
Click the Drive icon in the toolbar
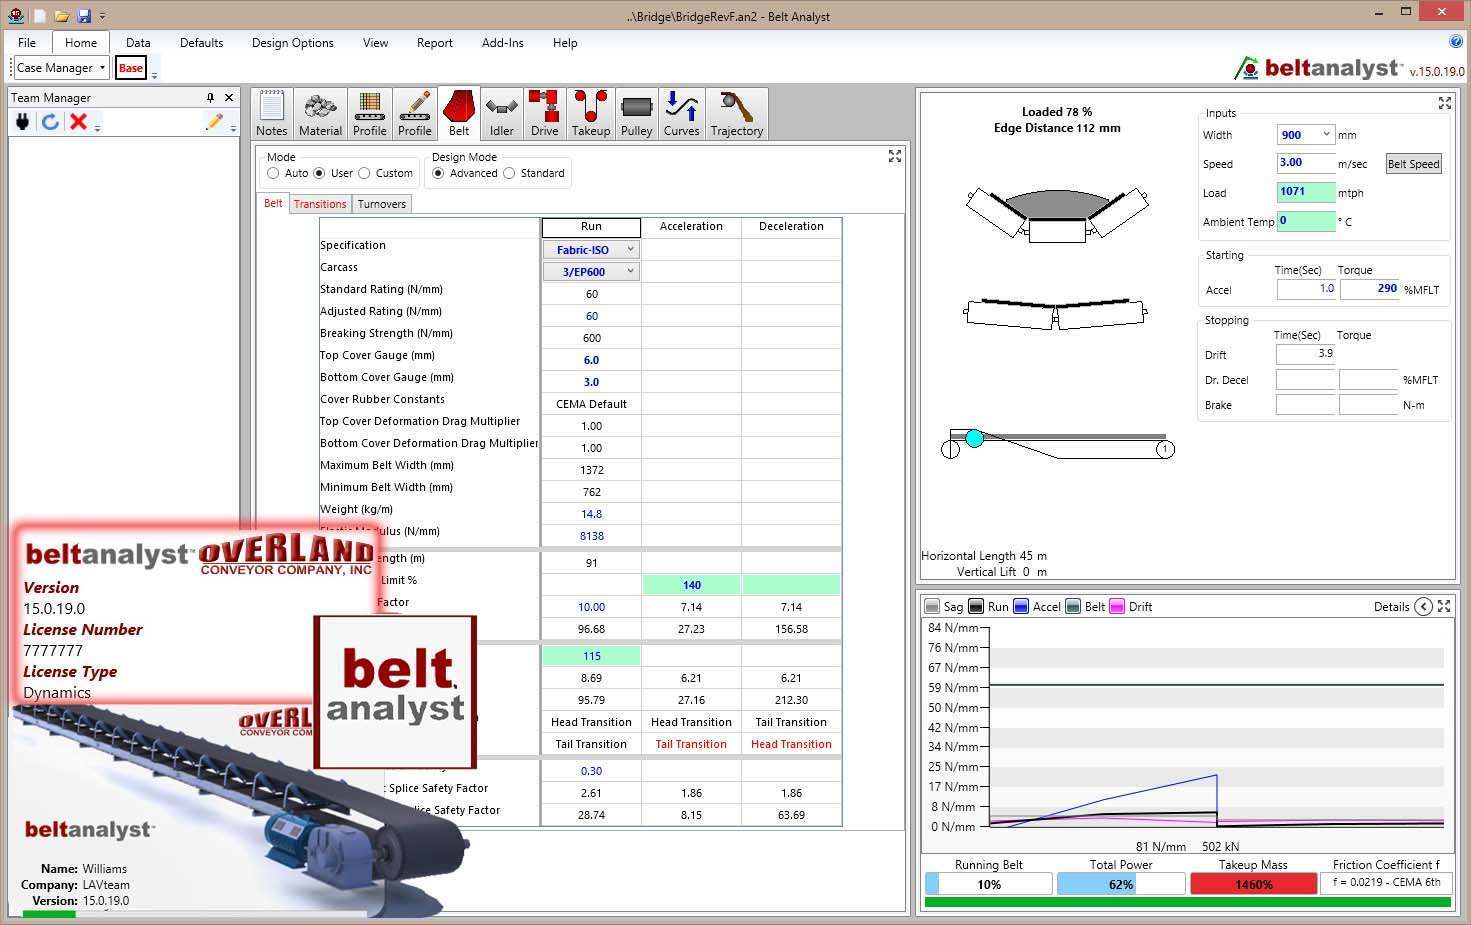(x=544, y=112)
